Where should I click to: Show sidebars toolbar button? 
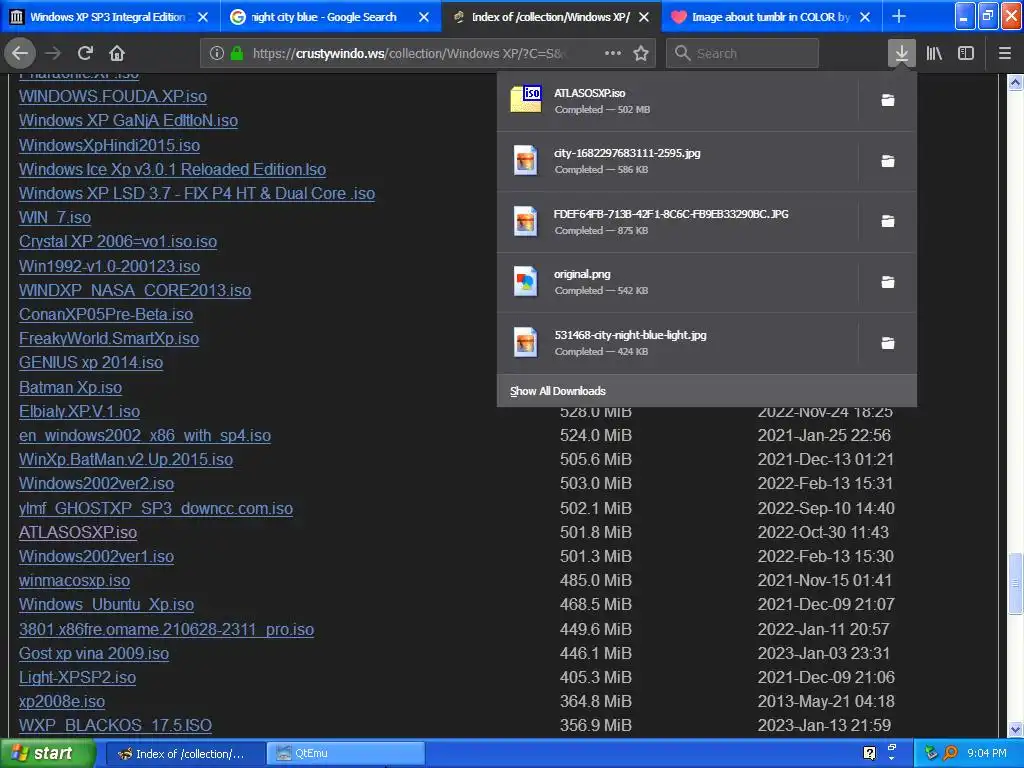click(966, 54)
